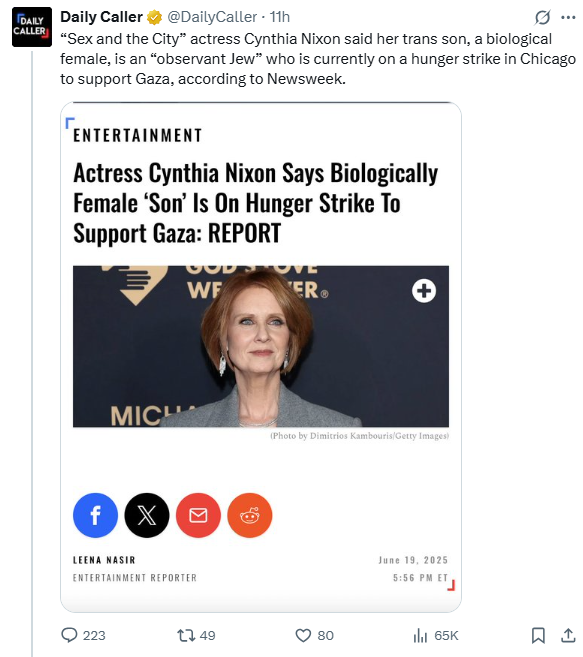The width and height of the screenshot is (583, 657).
Task: Share article via email icon
Action: click(x=198, y=515)
